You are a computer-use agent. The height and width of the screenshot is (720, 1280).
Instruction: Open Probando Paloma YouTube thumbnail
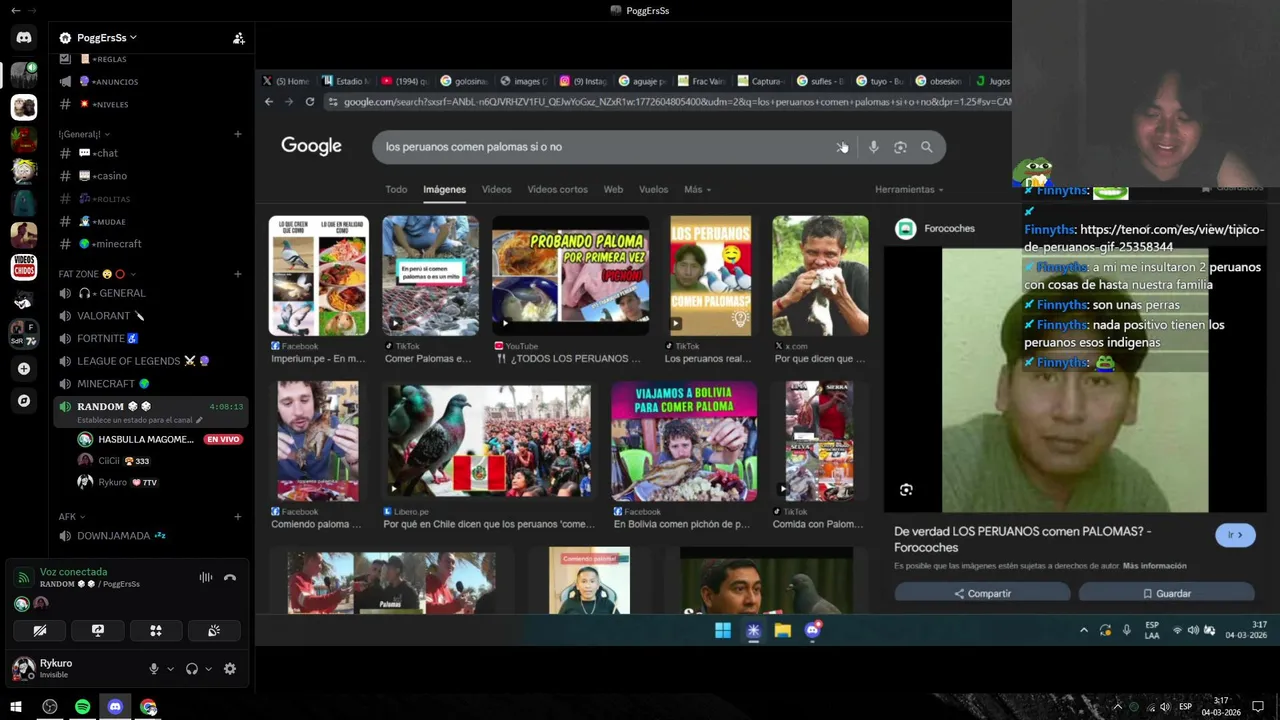click(x=570, y=276)
